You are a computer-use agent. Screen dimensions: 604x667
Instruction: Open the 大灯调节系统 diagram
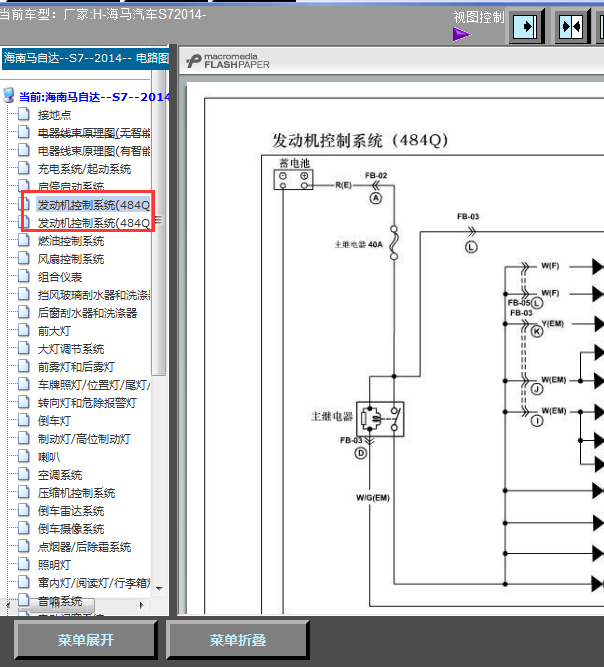71,349
